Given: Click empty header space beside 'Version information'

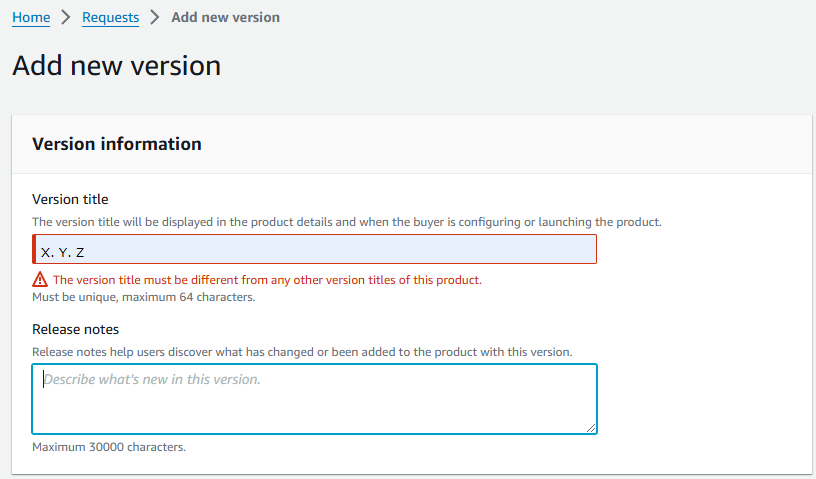Looking at the screenshot, I should coord(500,144).
